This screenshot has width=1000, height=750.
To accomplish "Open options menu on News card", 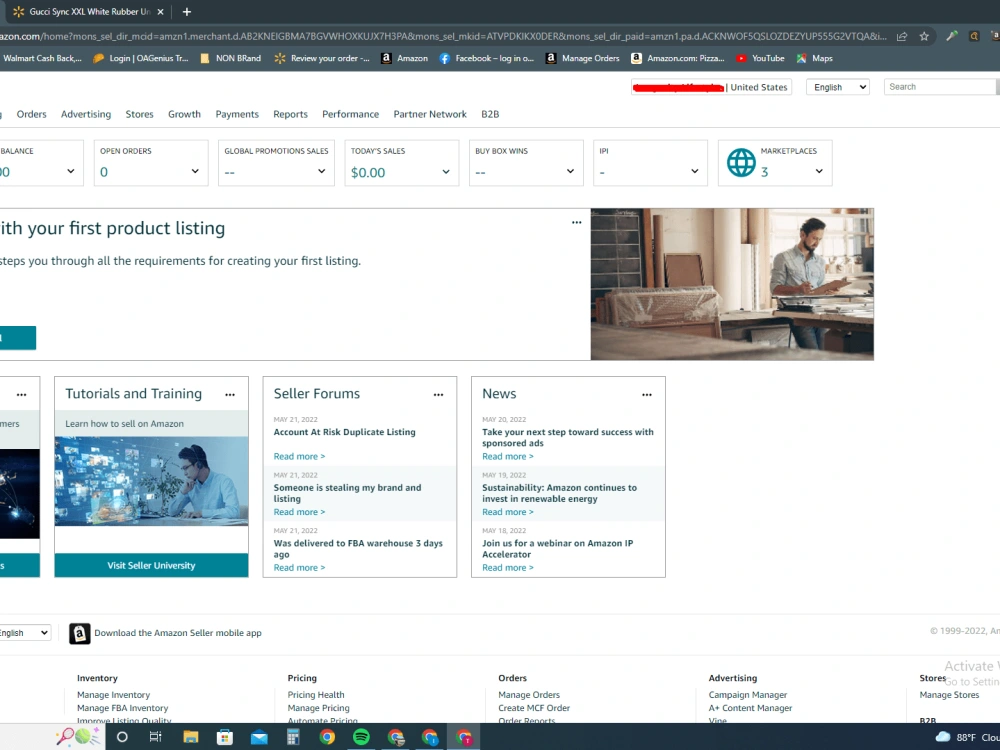I will tap(647, 395).
